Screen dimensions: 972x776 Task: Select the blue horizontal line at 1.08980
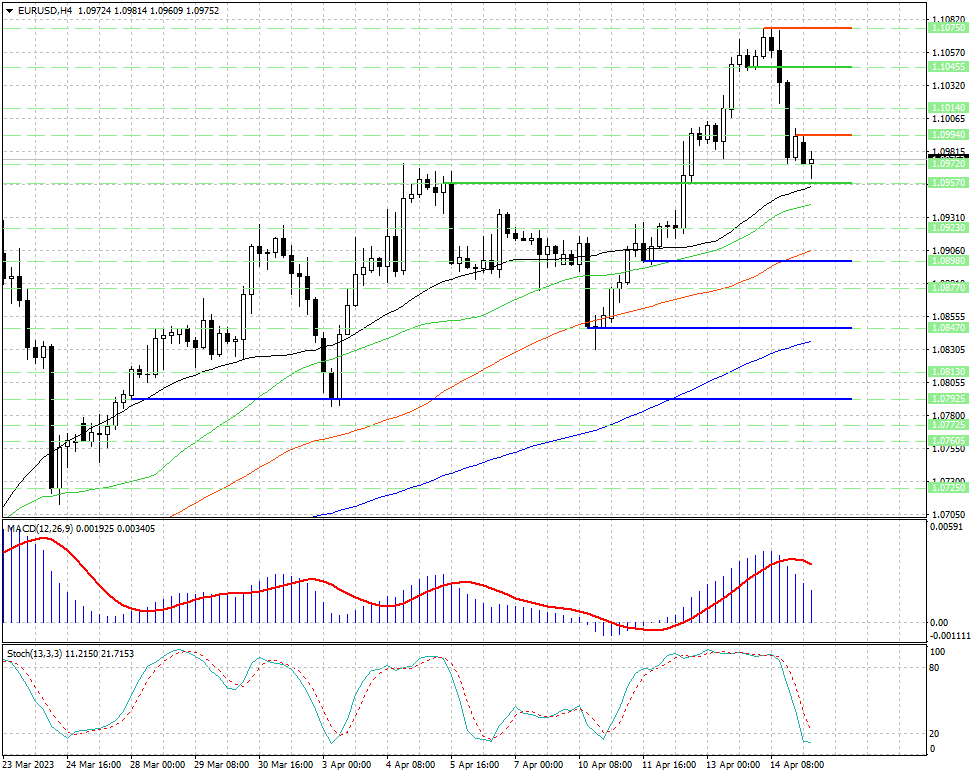[747, 261]
